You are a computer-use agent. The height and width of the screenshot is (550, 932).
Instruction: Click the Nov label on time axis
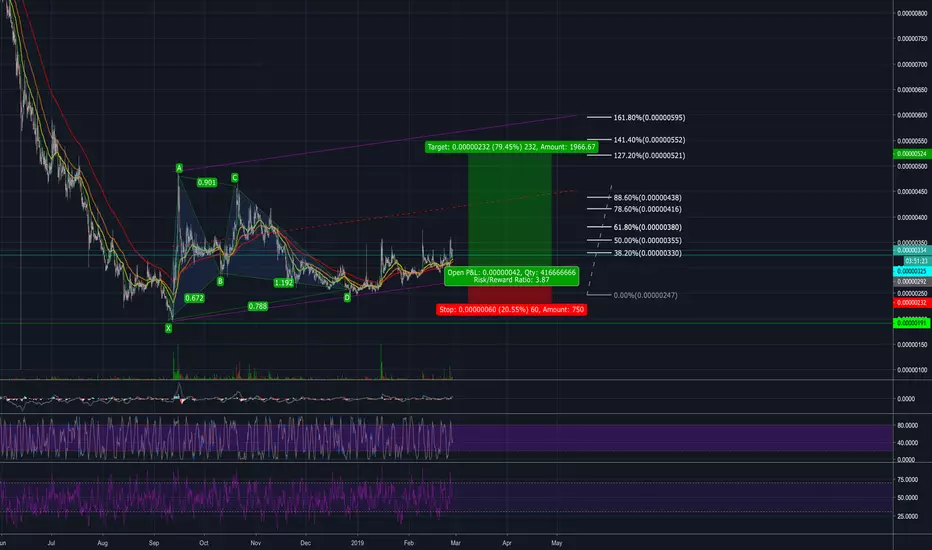pyautogui.click(x=256, y=543)
